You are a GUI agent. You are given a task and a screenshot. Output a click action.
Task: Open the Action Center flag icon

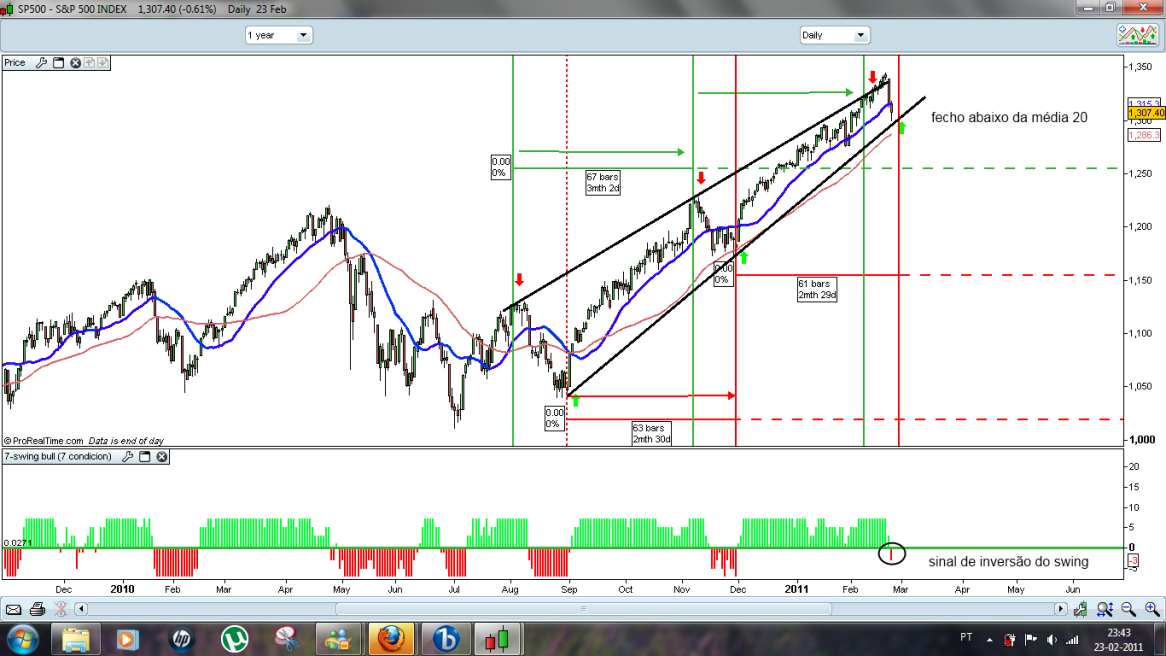pos(1031,640)
